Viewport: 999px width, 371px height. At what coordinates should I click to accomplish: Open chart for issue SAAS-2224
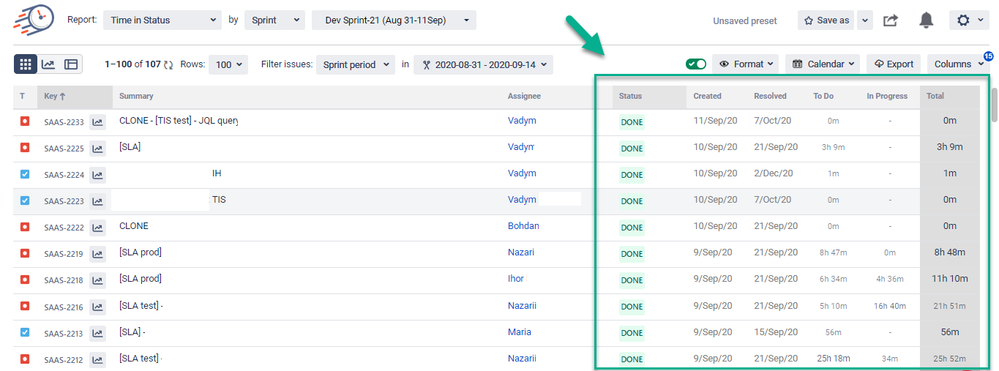click(97, 175)
